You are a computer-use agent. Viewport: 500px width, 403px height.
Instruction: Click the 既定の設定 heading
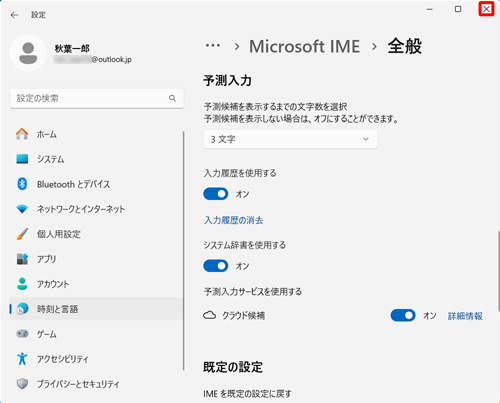pyautogui.click(x=233, y=367)
